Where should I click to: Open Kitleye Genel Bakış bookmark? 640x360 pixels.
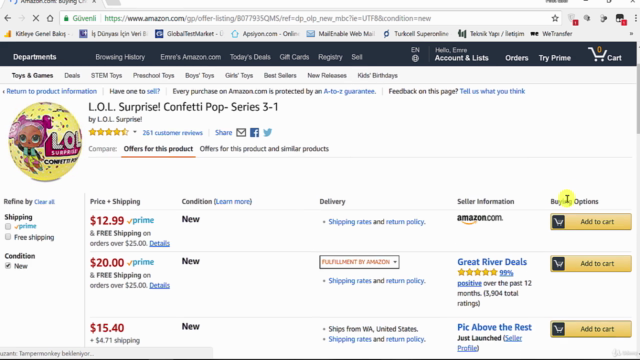(x=38, y=34)
